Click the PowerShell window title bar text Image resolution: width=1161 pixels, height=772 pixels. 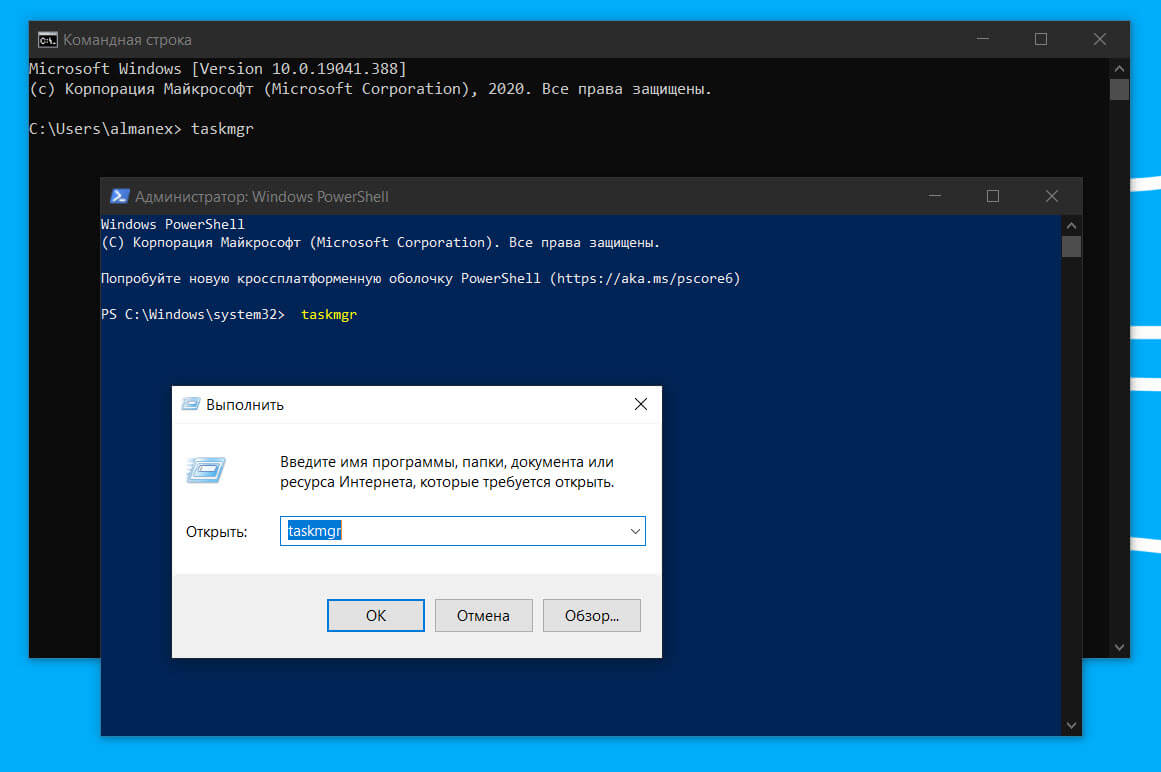pos(262,197)
